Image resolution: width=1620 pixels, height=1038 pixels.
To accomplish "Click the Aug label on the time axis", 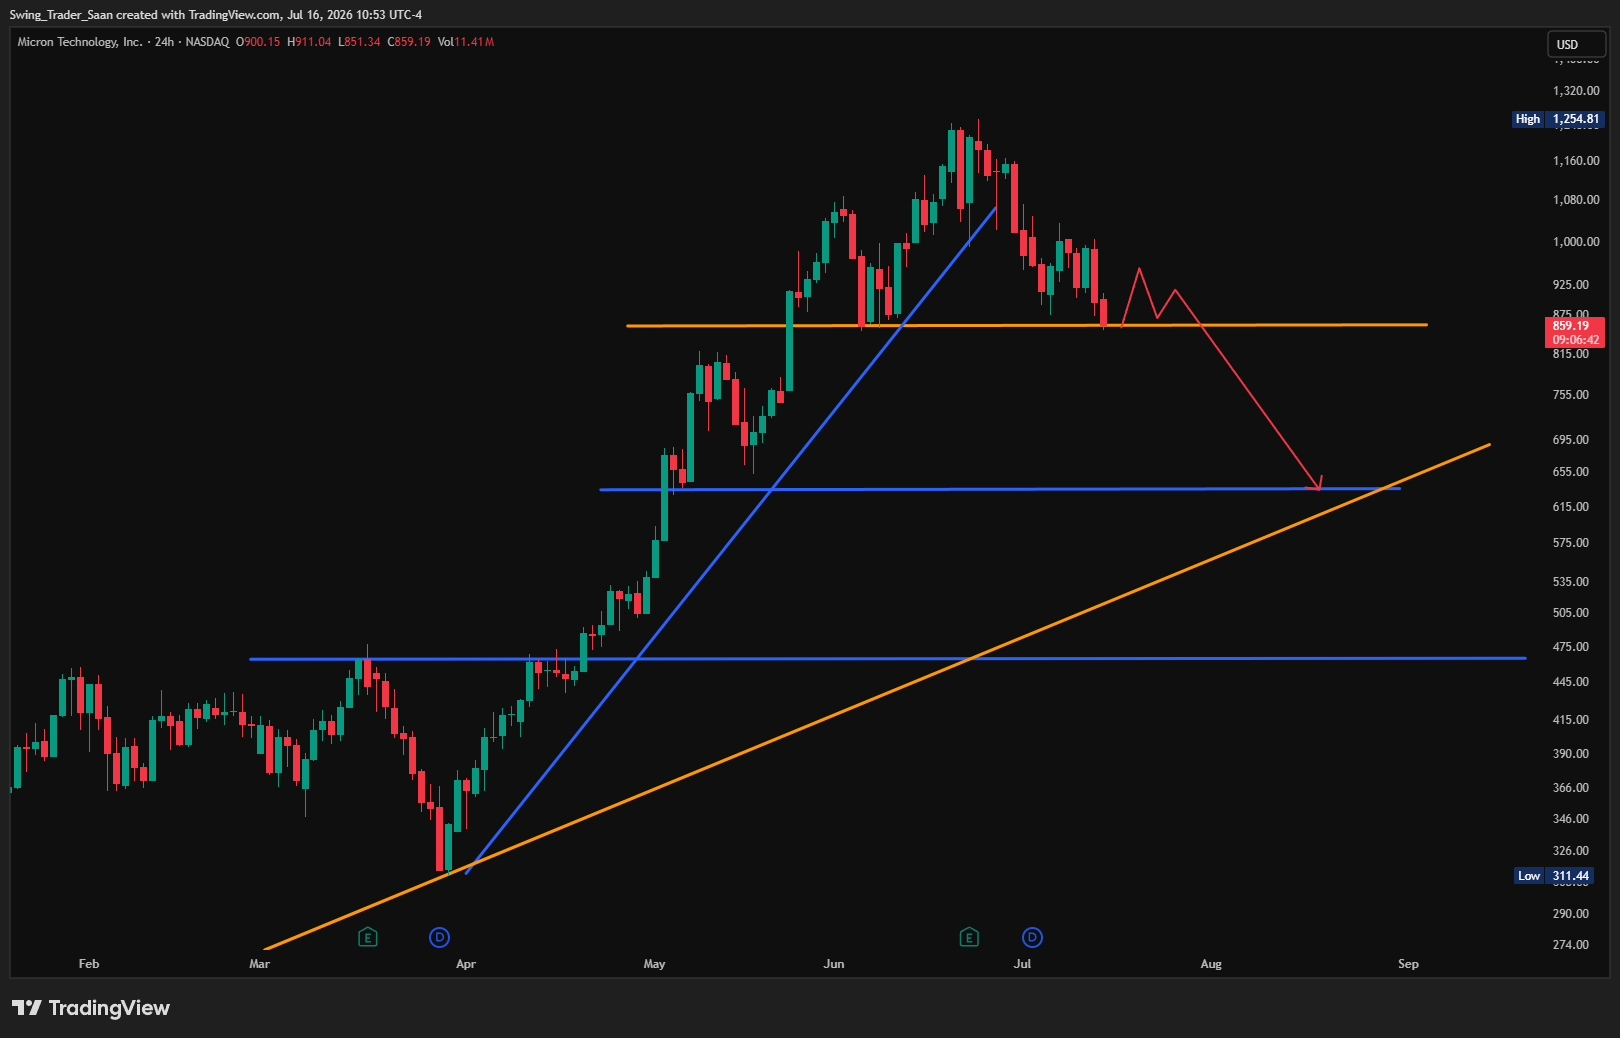I will click(1211, 964).
